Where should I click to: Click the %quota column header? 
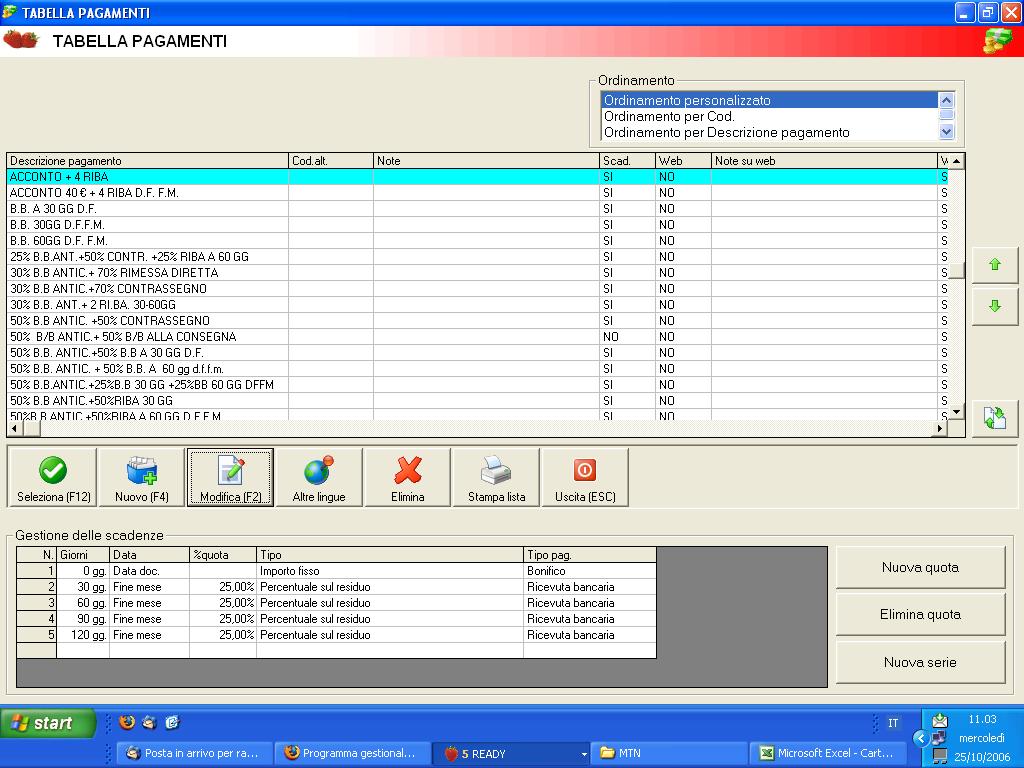pyautogui.click(x=223, y=554)
